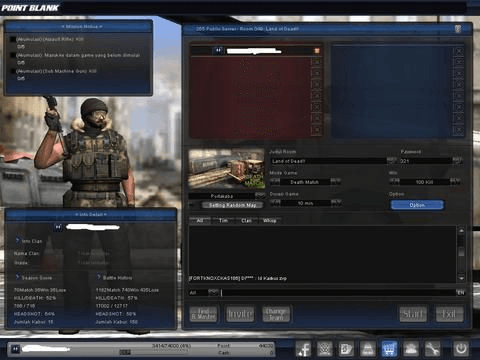Click the '100 Kill' win value
The image size is (480, 360).
click(425, 182)
